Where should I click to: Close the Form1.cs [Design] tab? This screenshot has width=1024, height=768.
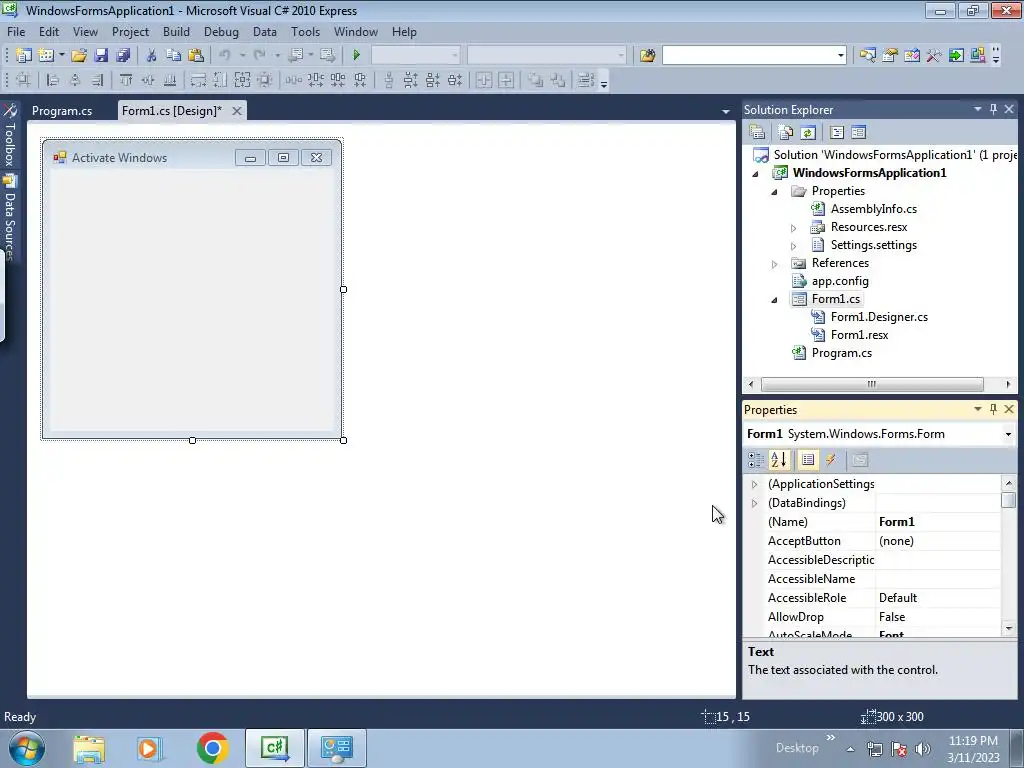tap(237, 111)
